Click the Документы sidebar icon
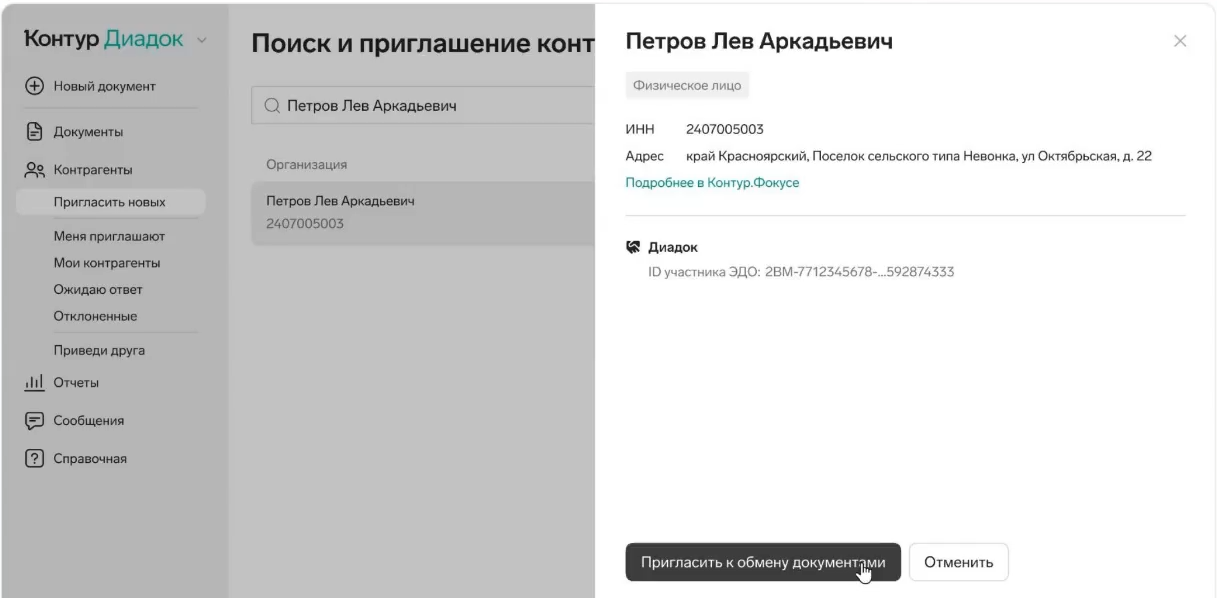Image resolution: width=1217 pixels, height=598 pixels. click(x=33, y=131)
